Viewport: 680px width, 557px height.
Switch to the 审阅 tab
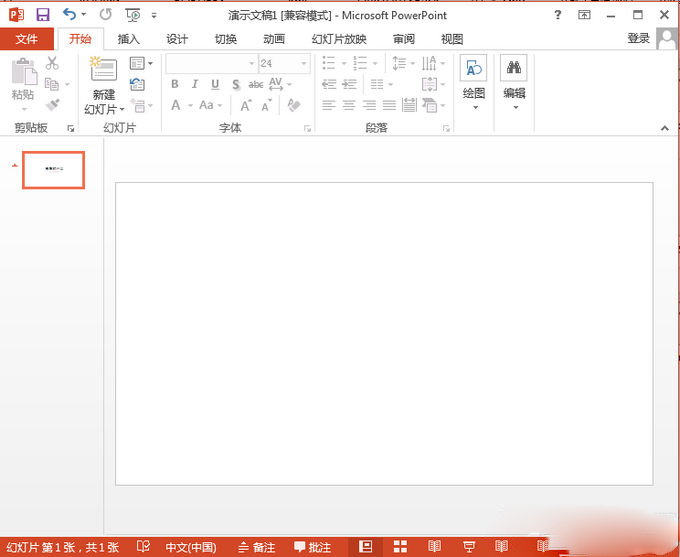pyautogui.click(x=404, y=39)
